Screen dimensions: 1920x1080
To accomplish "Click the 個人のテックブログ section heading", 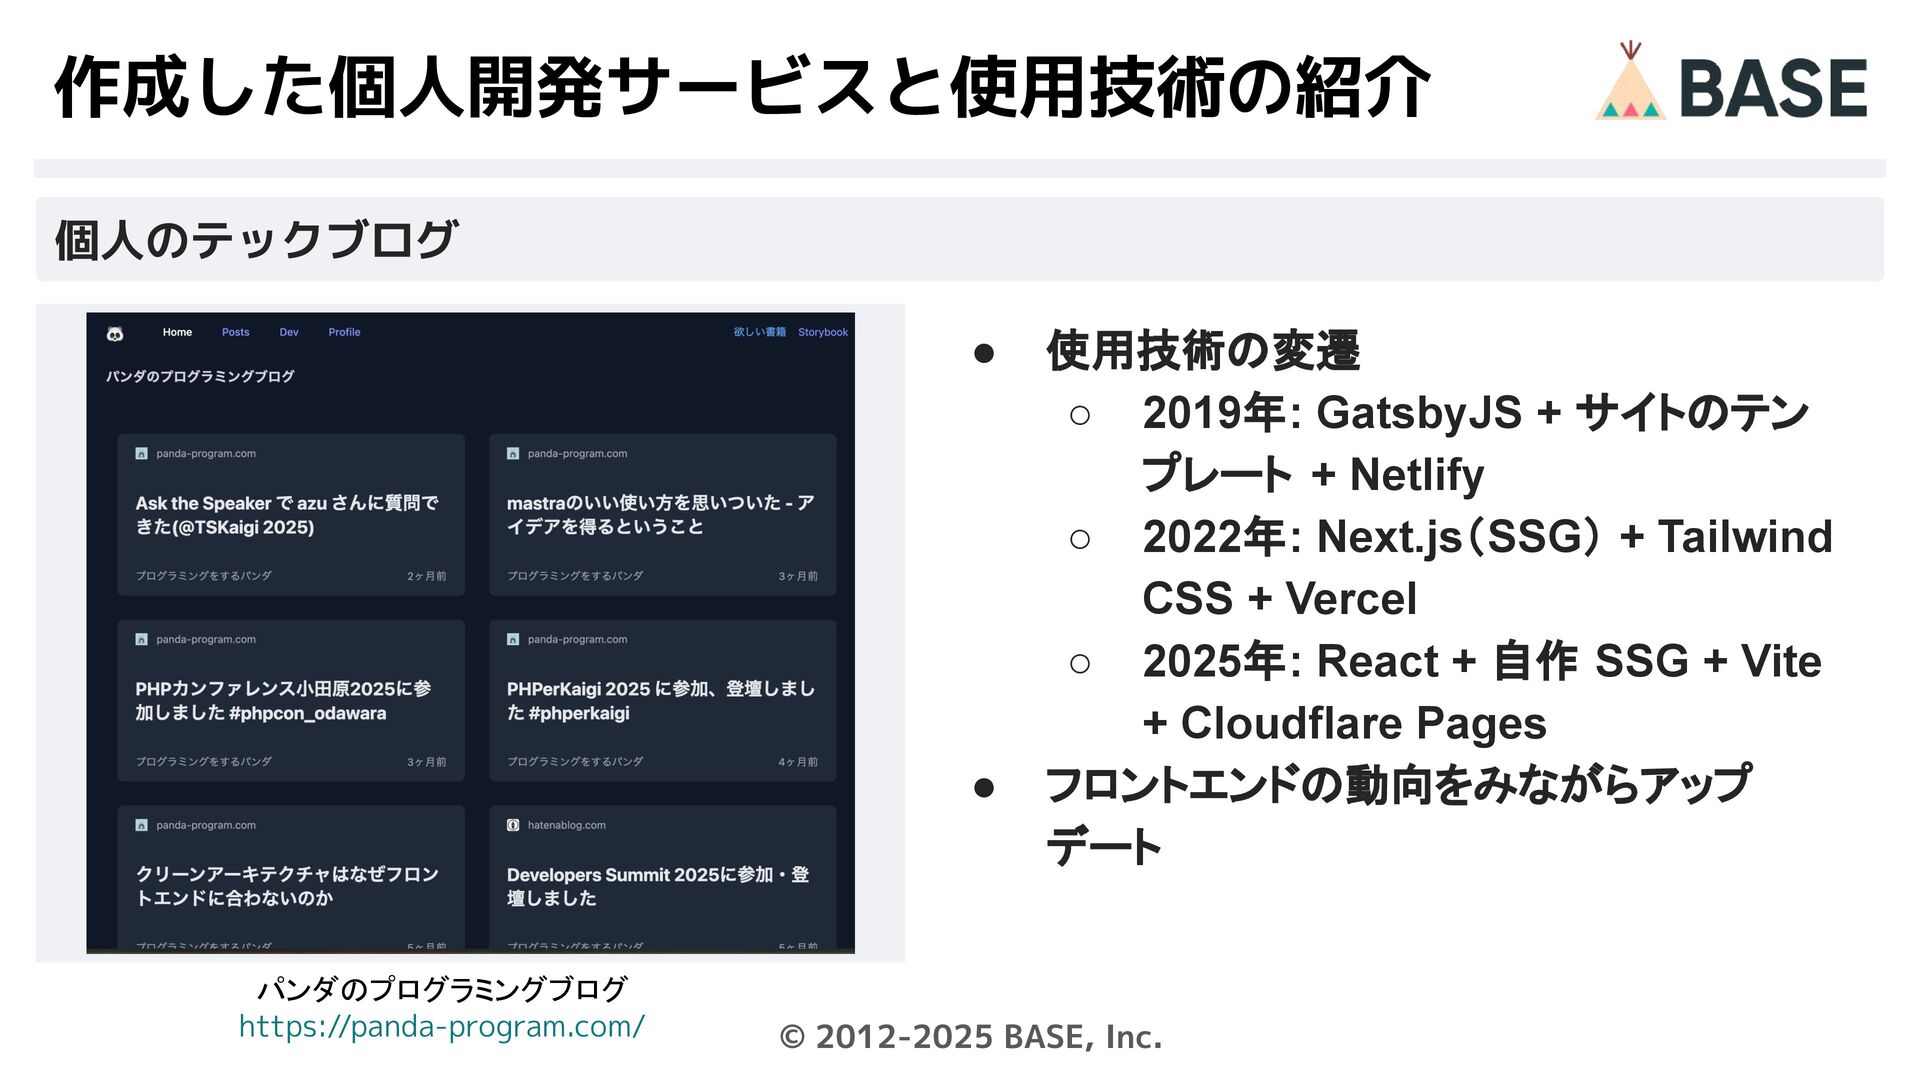I will pyautogui.click(x=257, y=240).
